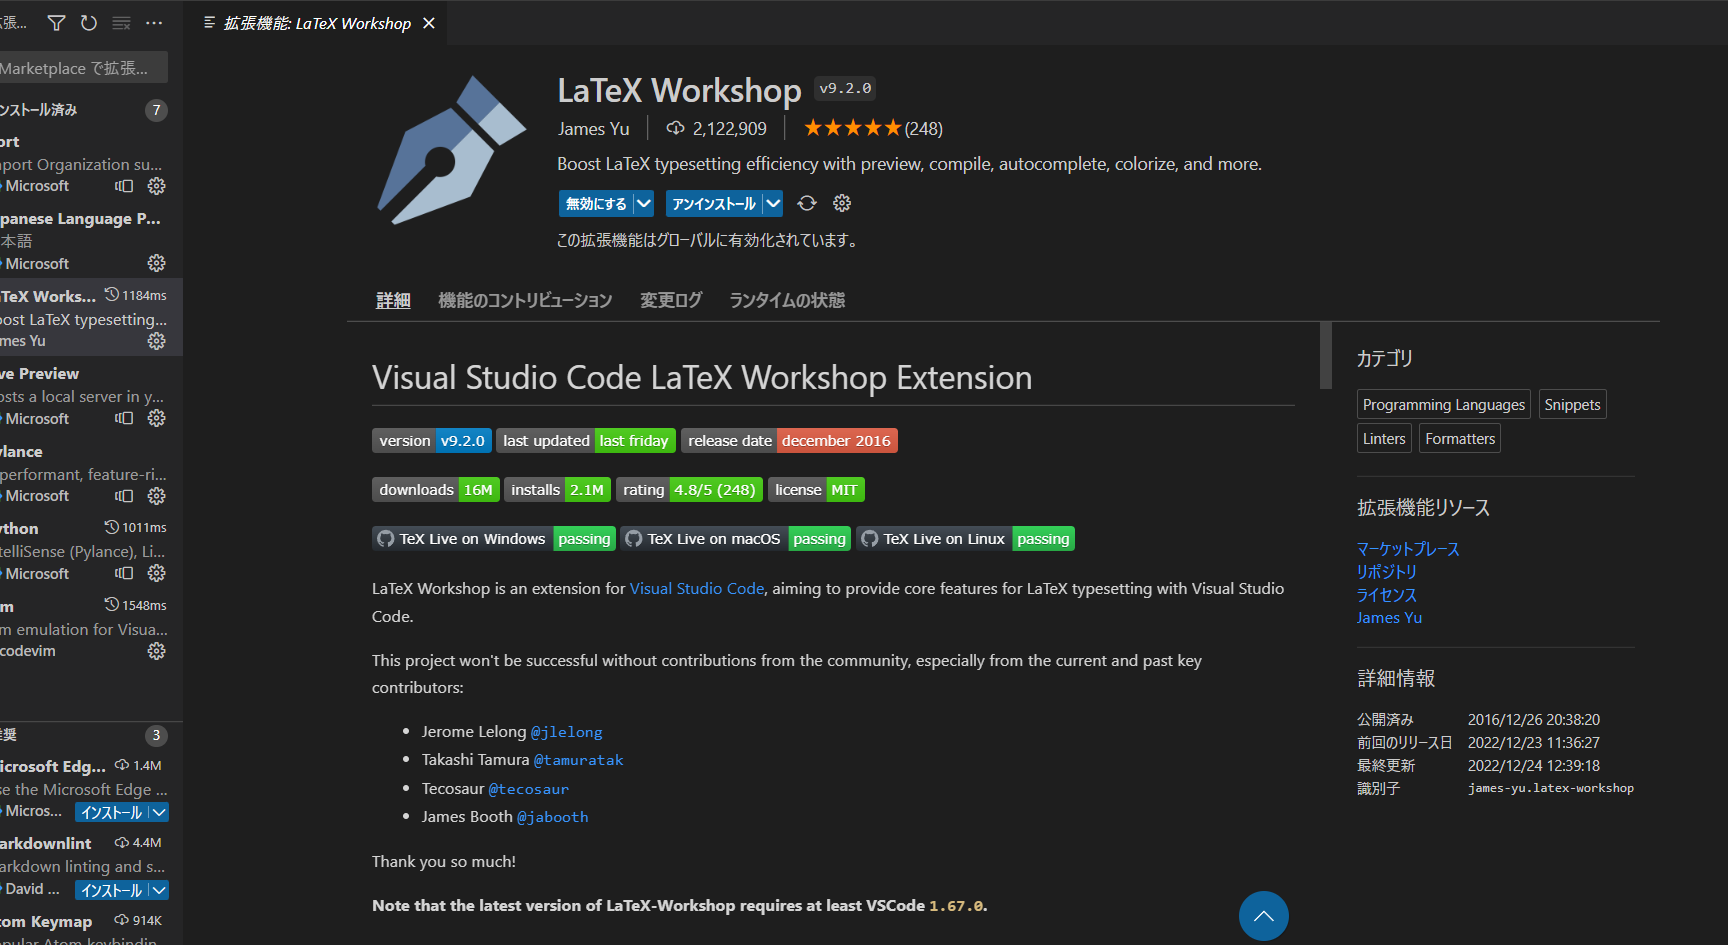Click the installed count badge 7
Screen dimensions: 1728x945
156,110
